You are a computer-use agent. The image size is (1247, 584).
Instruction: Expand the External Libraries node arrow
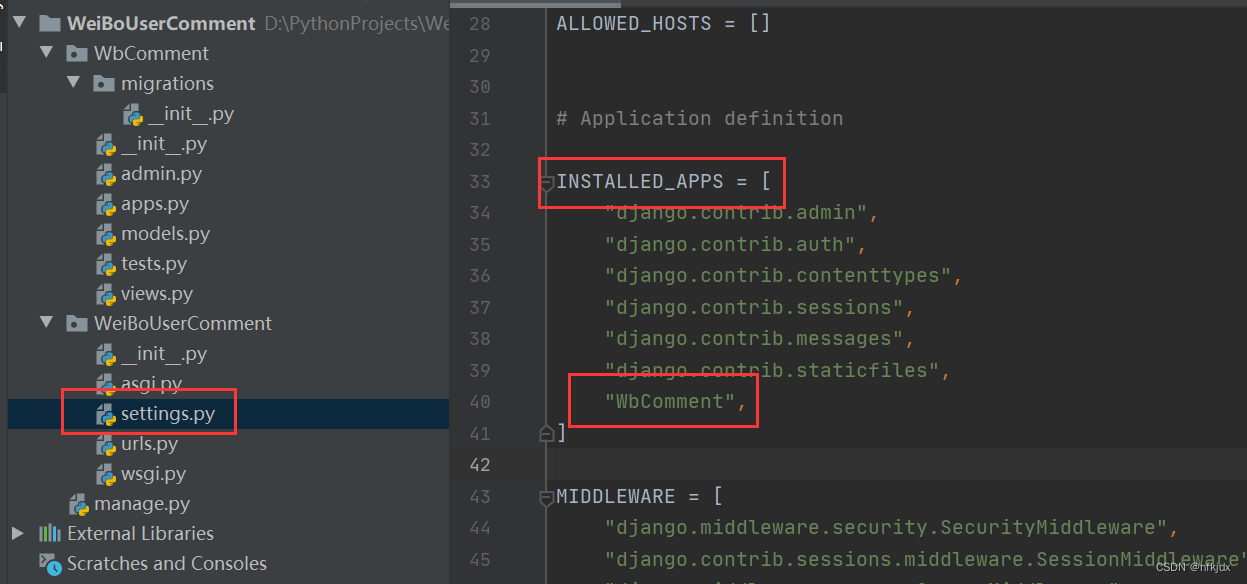(x=18, y=532)
